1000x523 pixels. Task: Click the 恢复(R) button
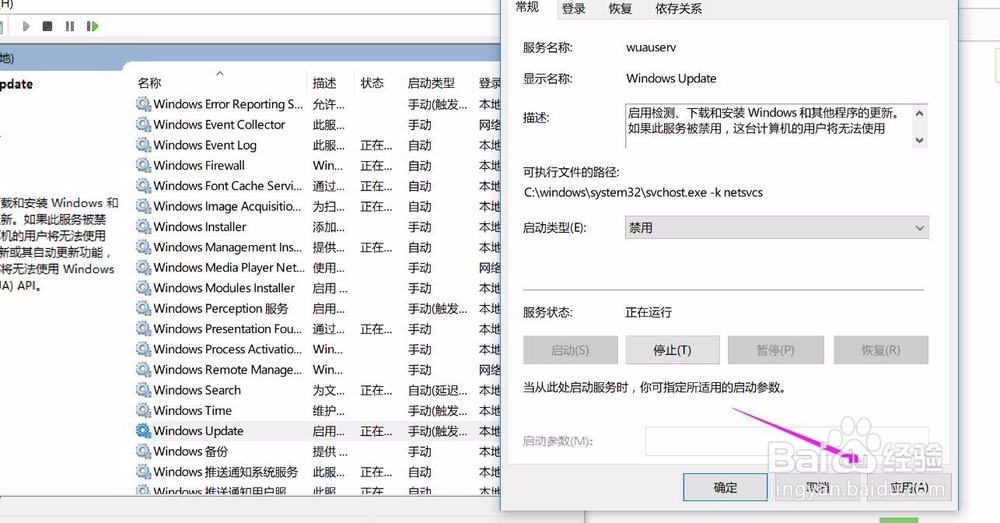(x=881, y=350)
